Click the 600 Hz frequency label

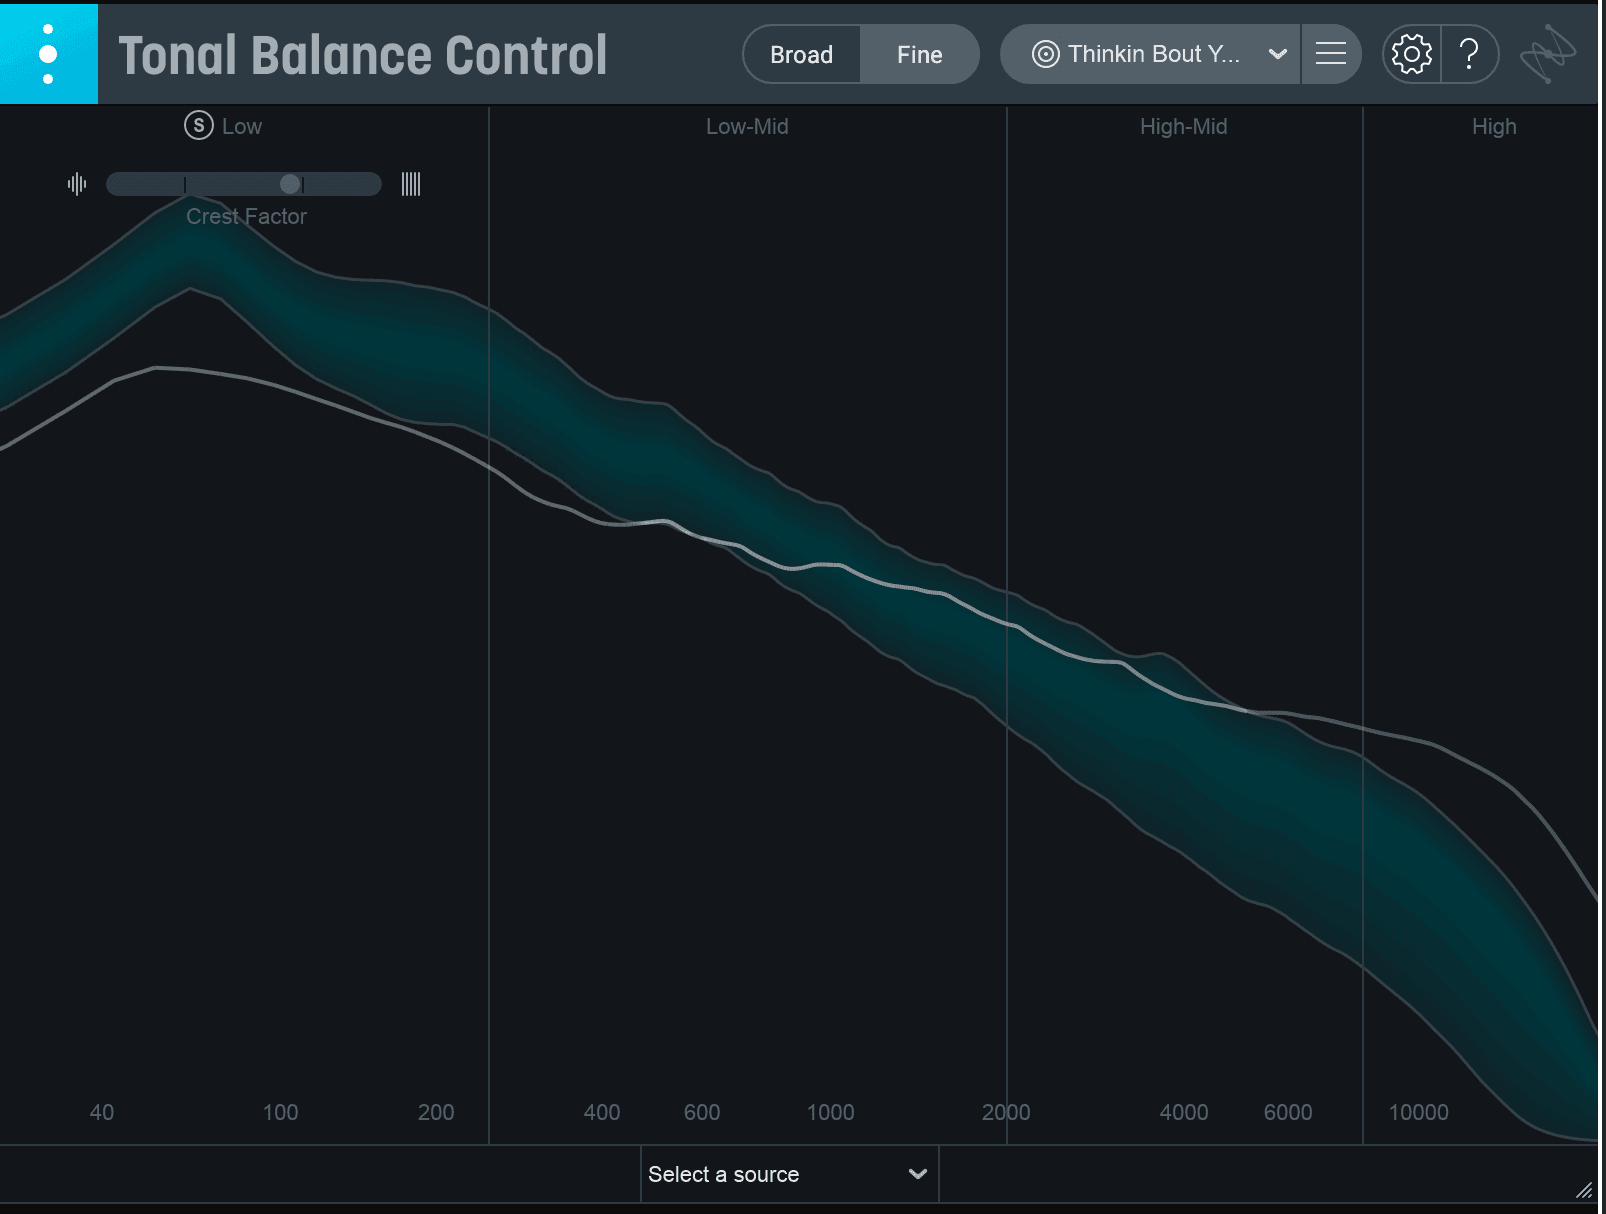pyautogui.click(x=702, y=1112)
